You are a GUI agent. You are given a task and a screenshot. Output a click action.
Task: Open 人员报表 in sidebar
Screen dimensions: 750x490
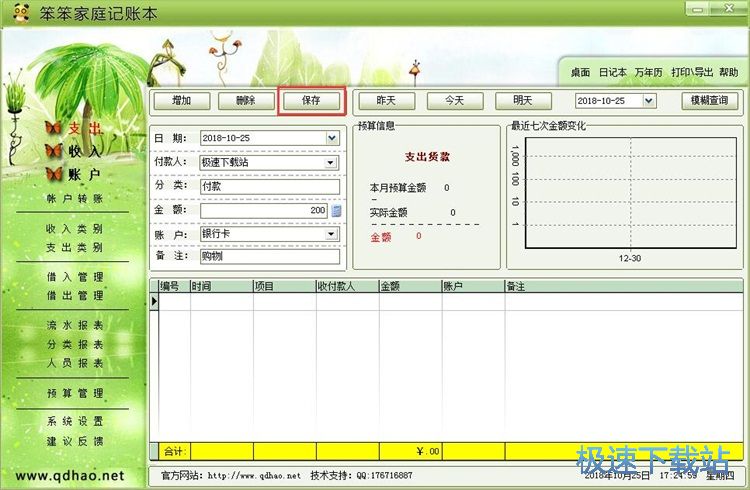point(75,363)
